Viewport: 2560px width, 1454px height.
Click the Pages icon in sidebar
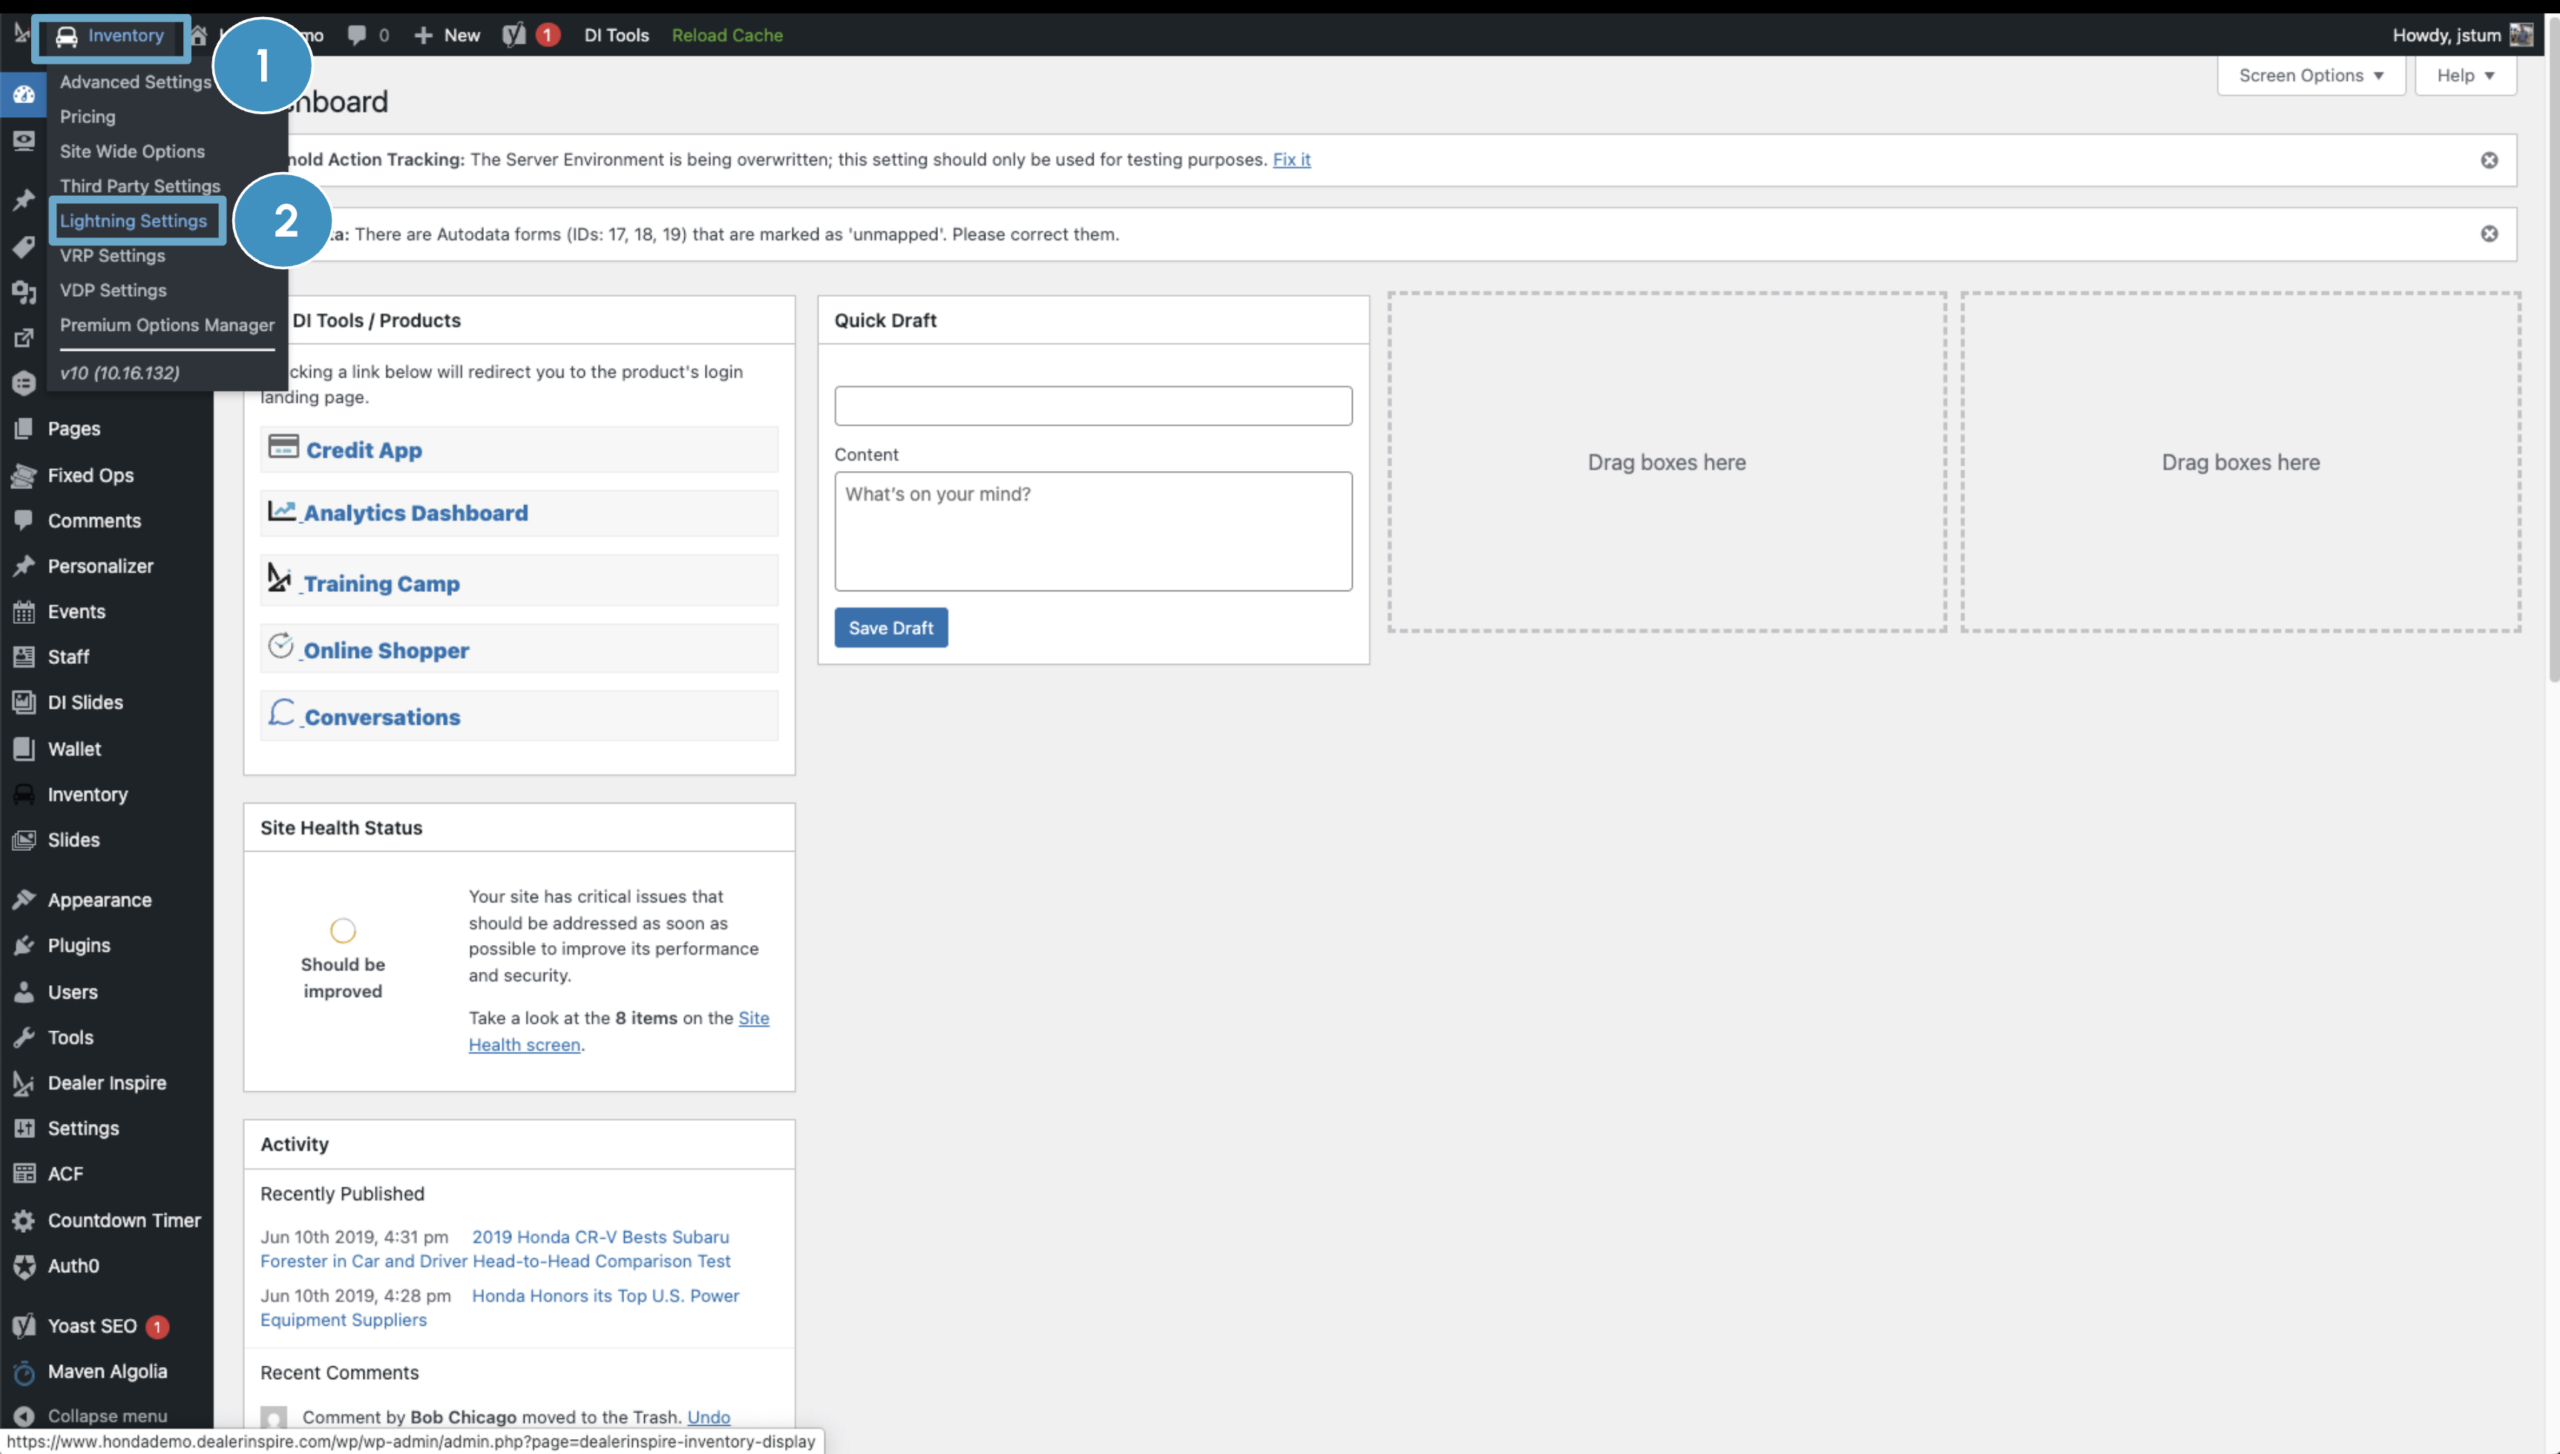click(24, 428)
